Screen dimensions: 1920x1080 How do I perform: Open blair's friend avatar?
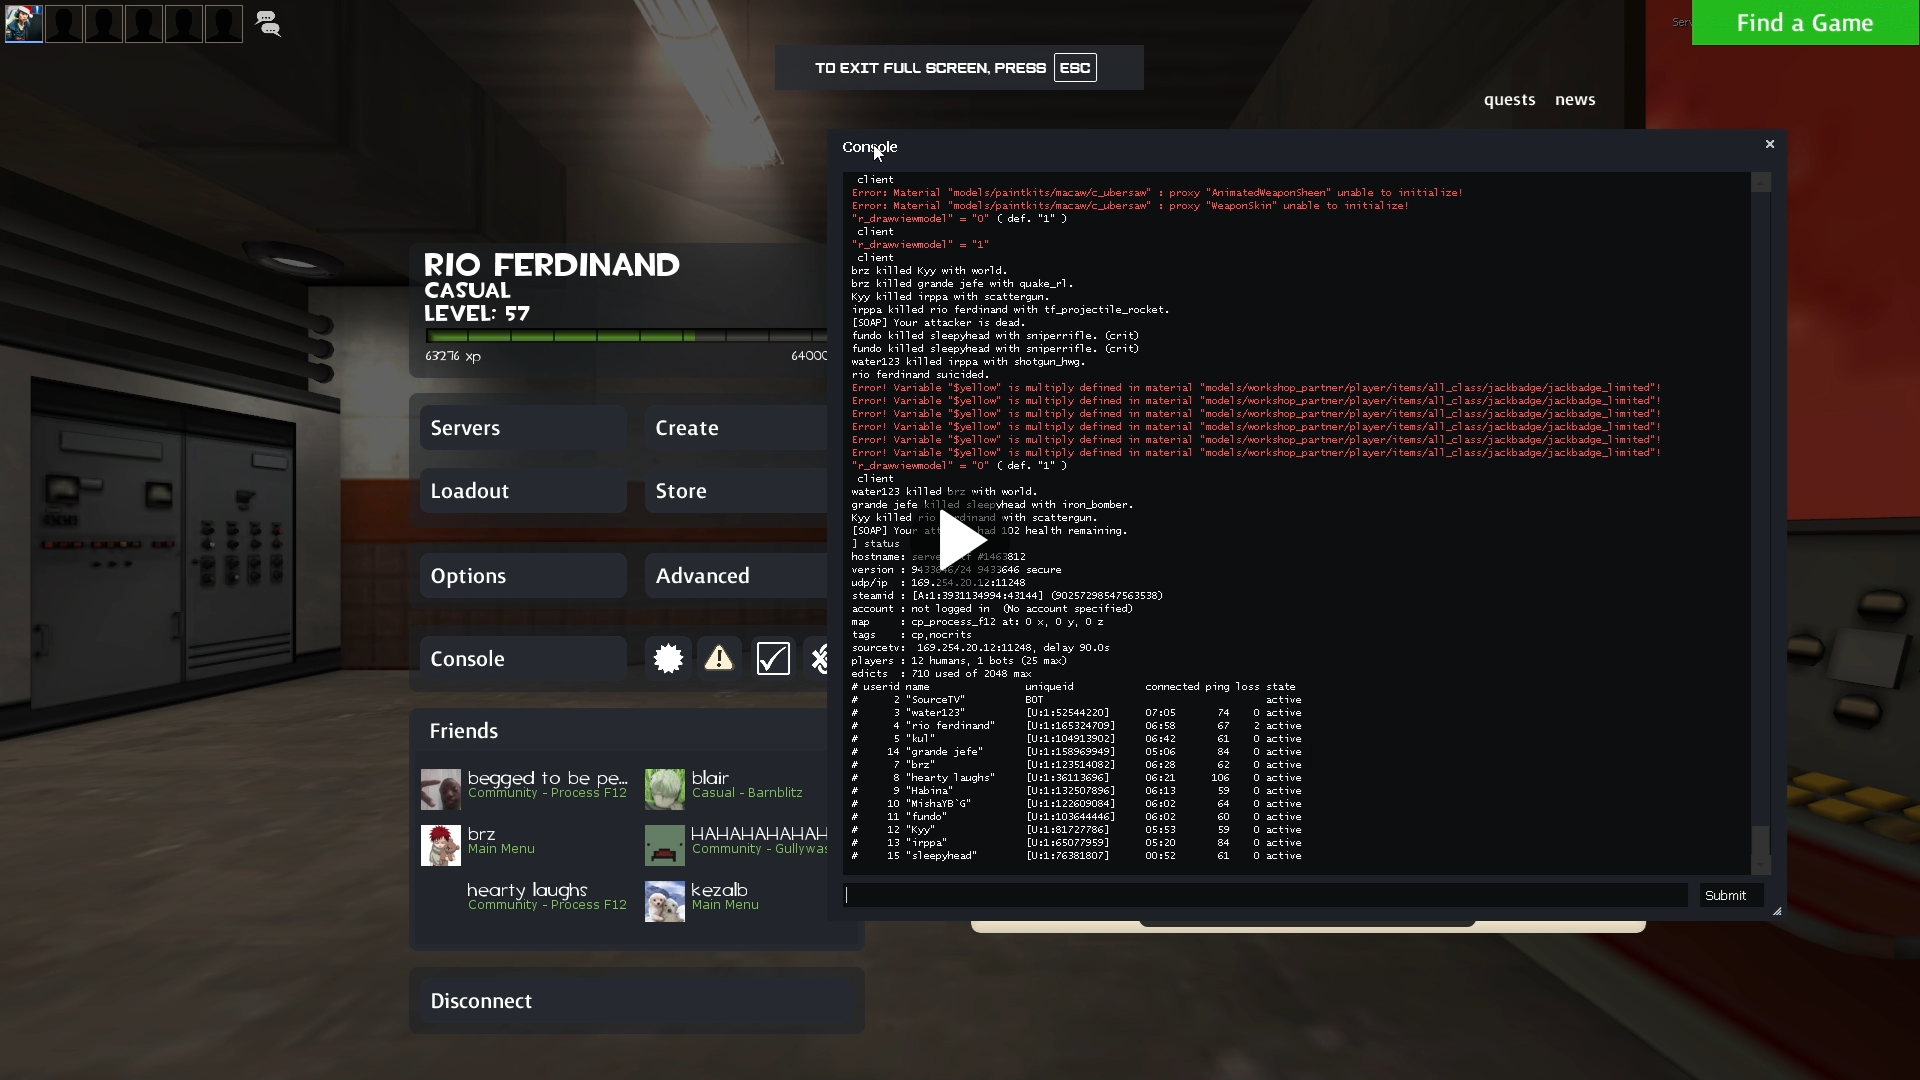(664, 789)
